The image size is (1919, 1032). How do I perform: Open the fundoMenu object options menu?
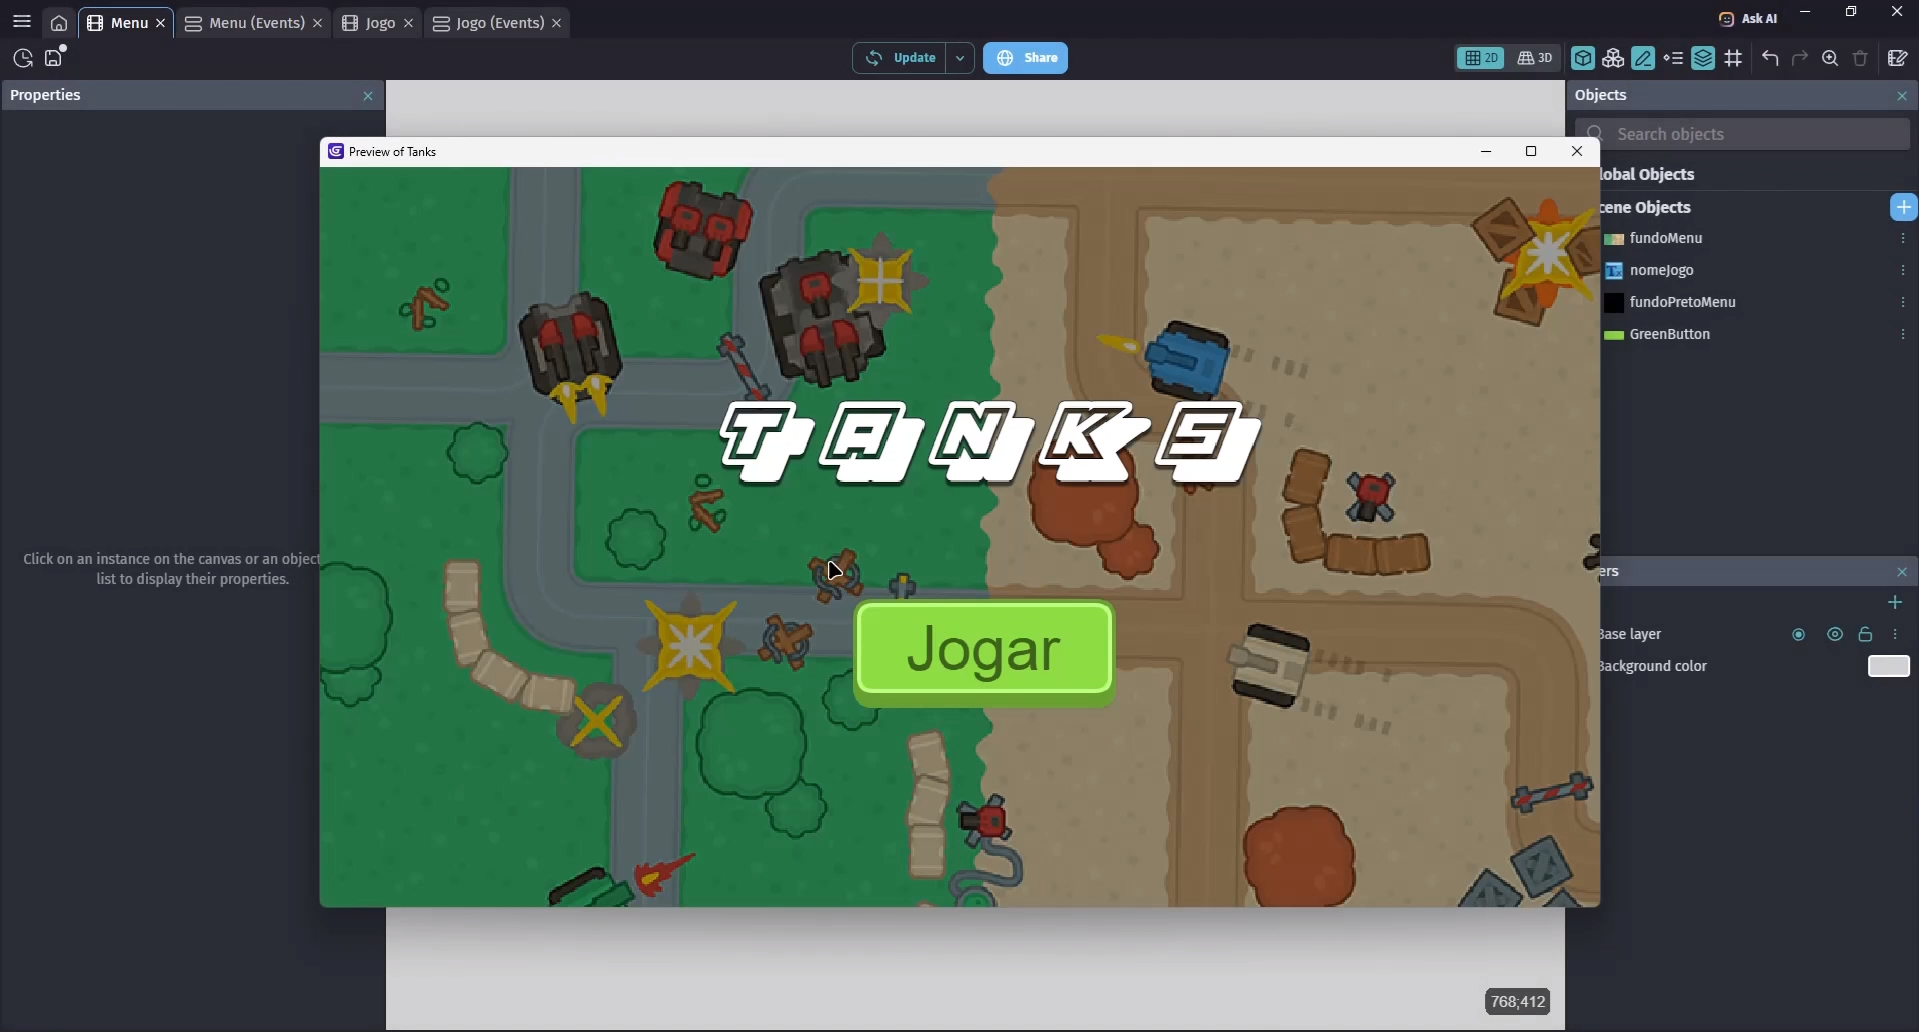click(x=1903, y=238)
